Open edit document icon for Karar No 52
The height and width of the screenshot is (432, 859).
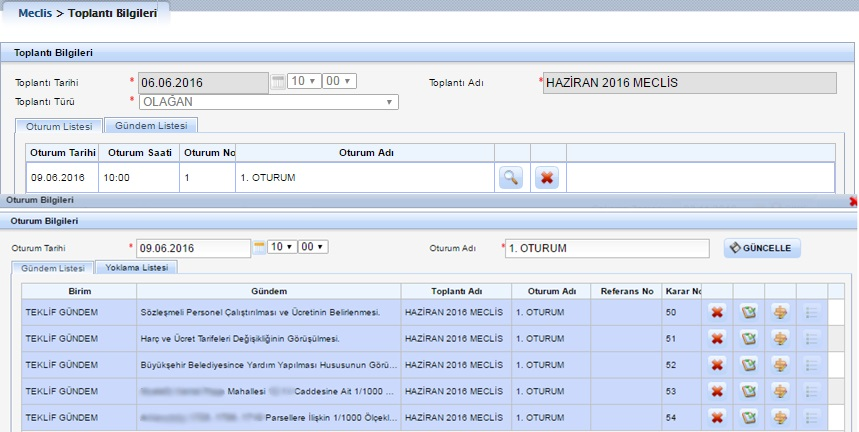748,365
